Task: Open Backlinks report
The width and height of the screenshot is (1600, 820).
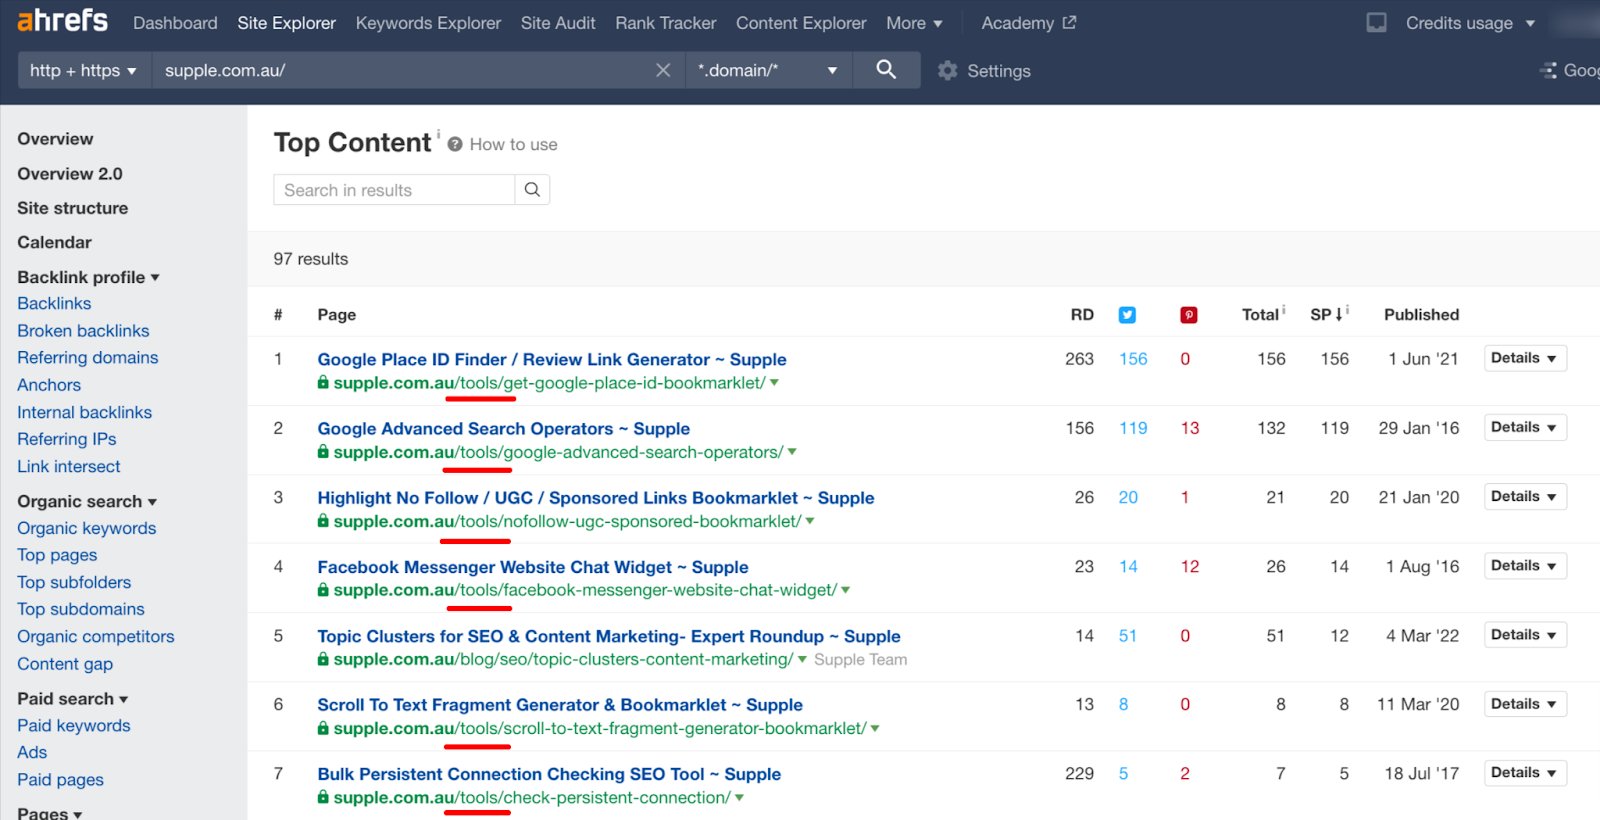Action: click(x=54, y=303)
